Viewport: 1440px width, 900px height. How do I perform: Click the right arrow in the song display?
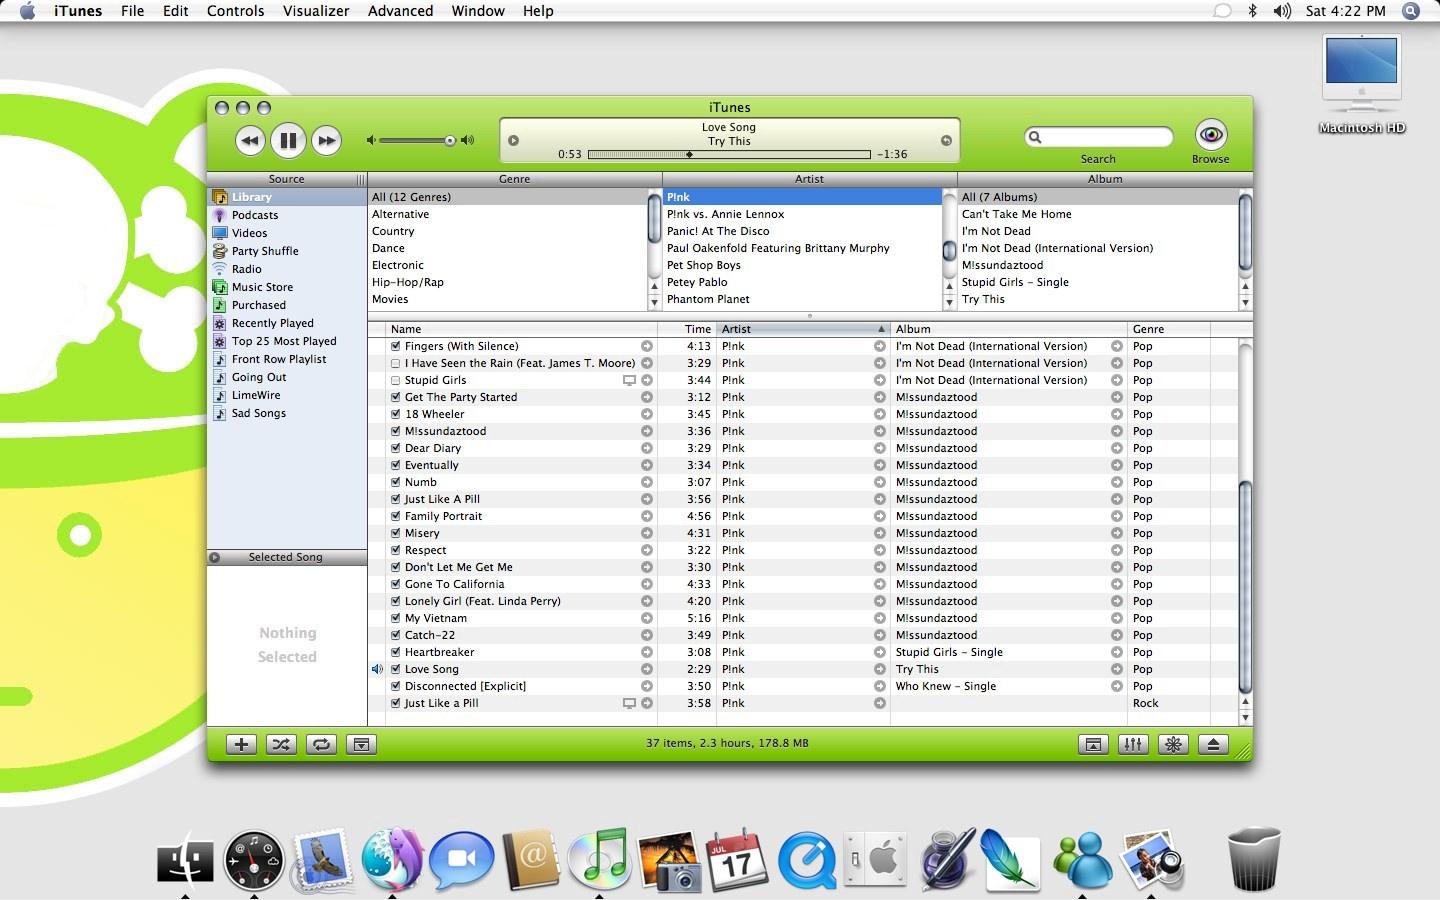point(946,141)
